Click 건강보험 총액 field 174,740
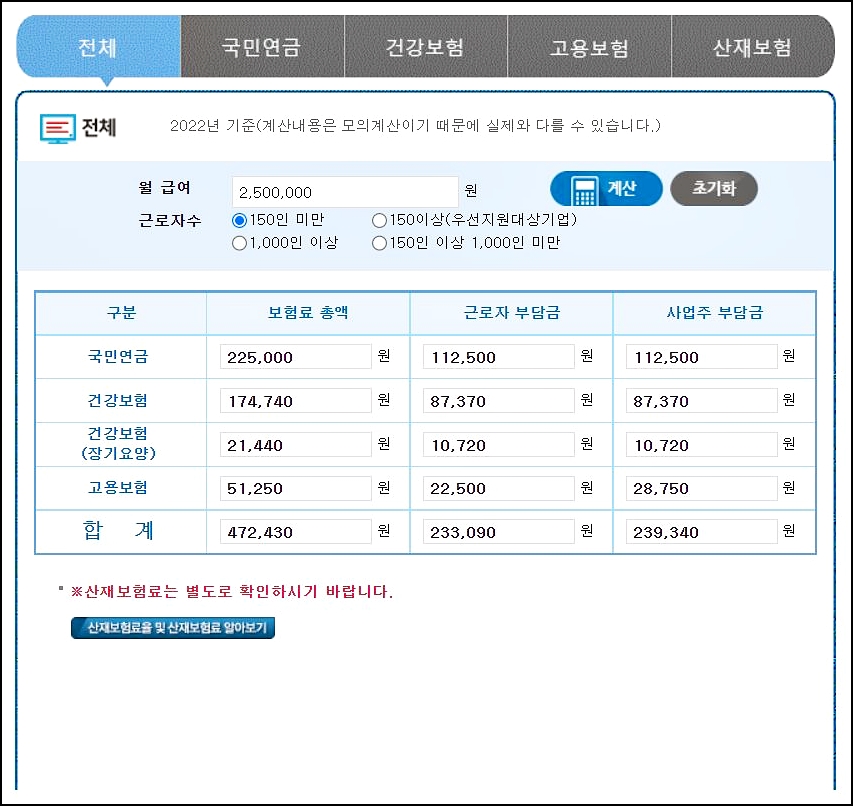This screenshot has width=853, height=806. click(x=295, y=401)
